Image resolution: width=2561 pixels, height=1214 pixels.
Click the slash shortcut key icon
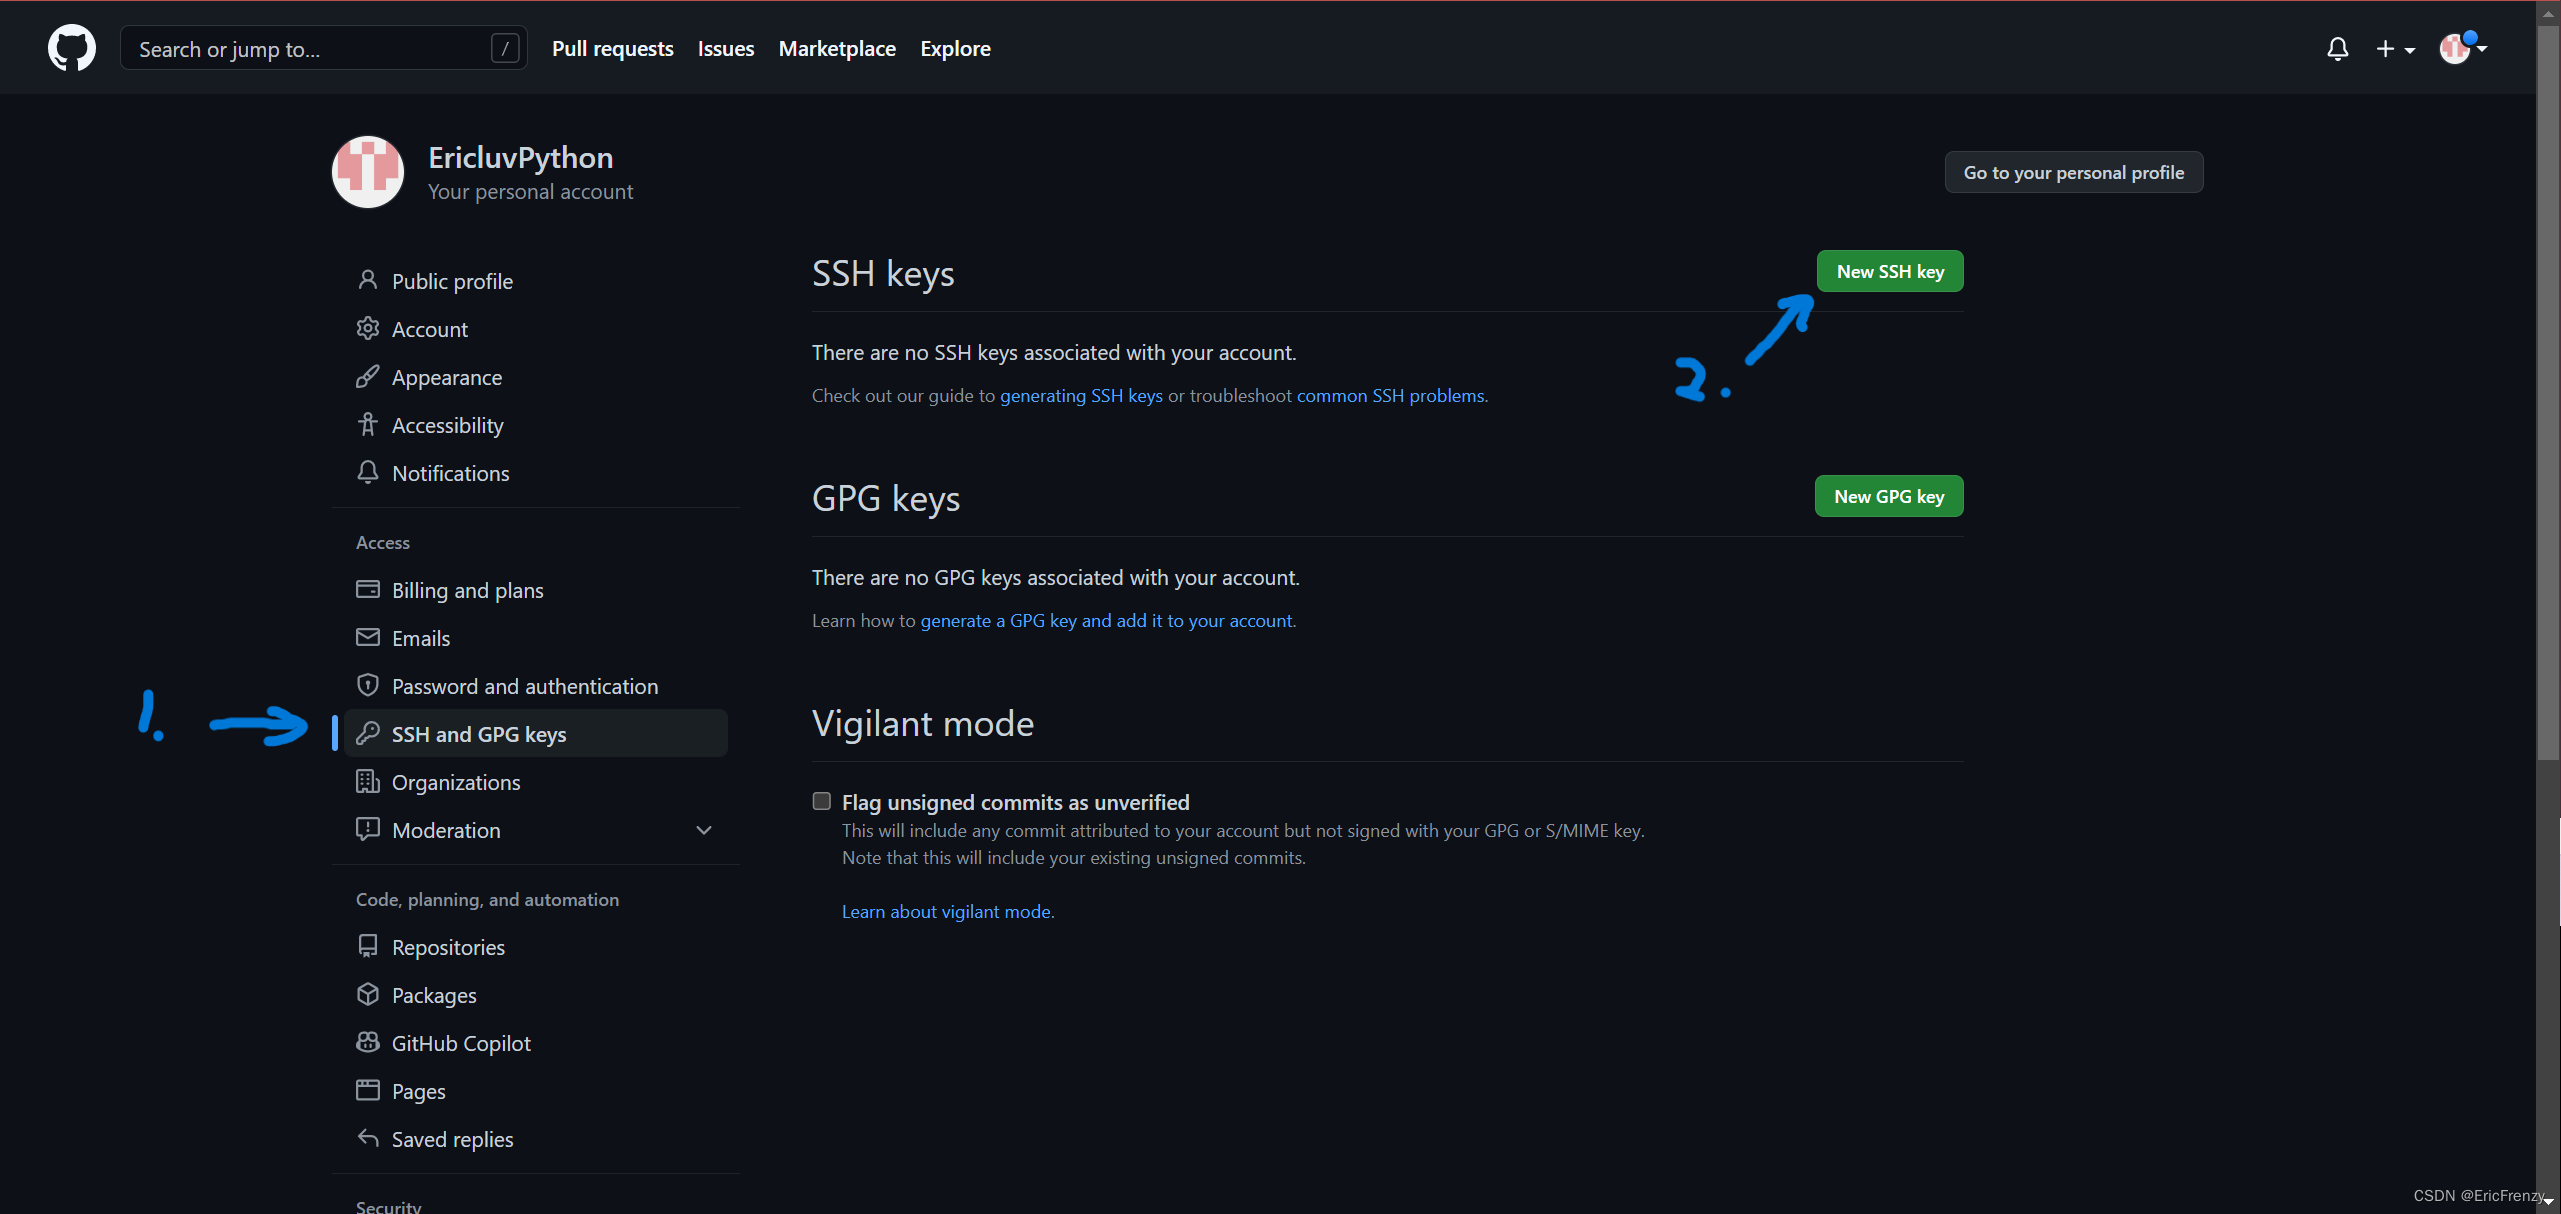505,48
